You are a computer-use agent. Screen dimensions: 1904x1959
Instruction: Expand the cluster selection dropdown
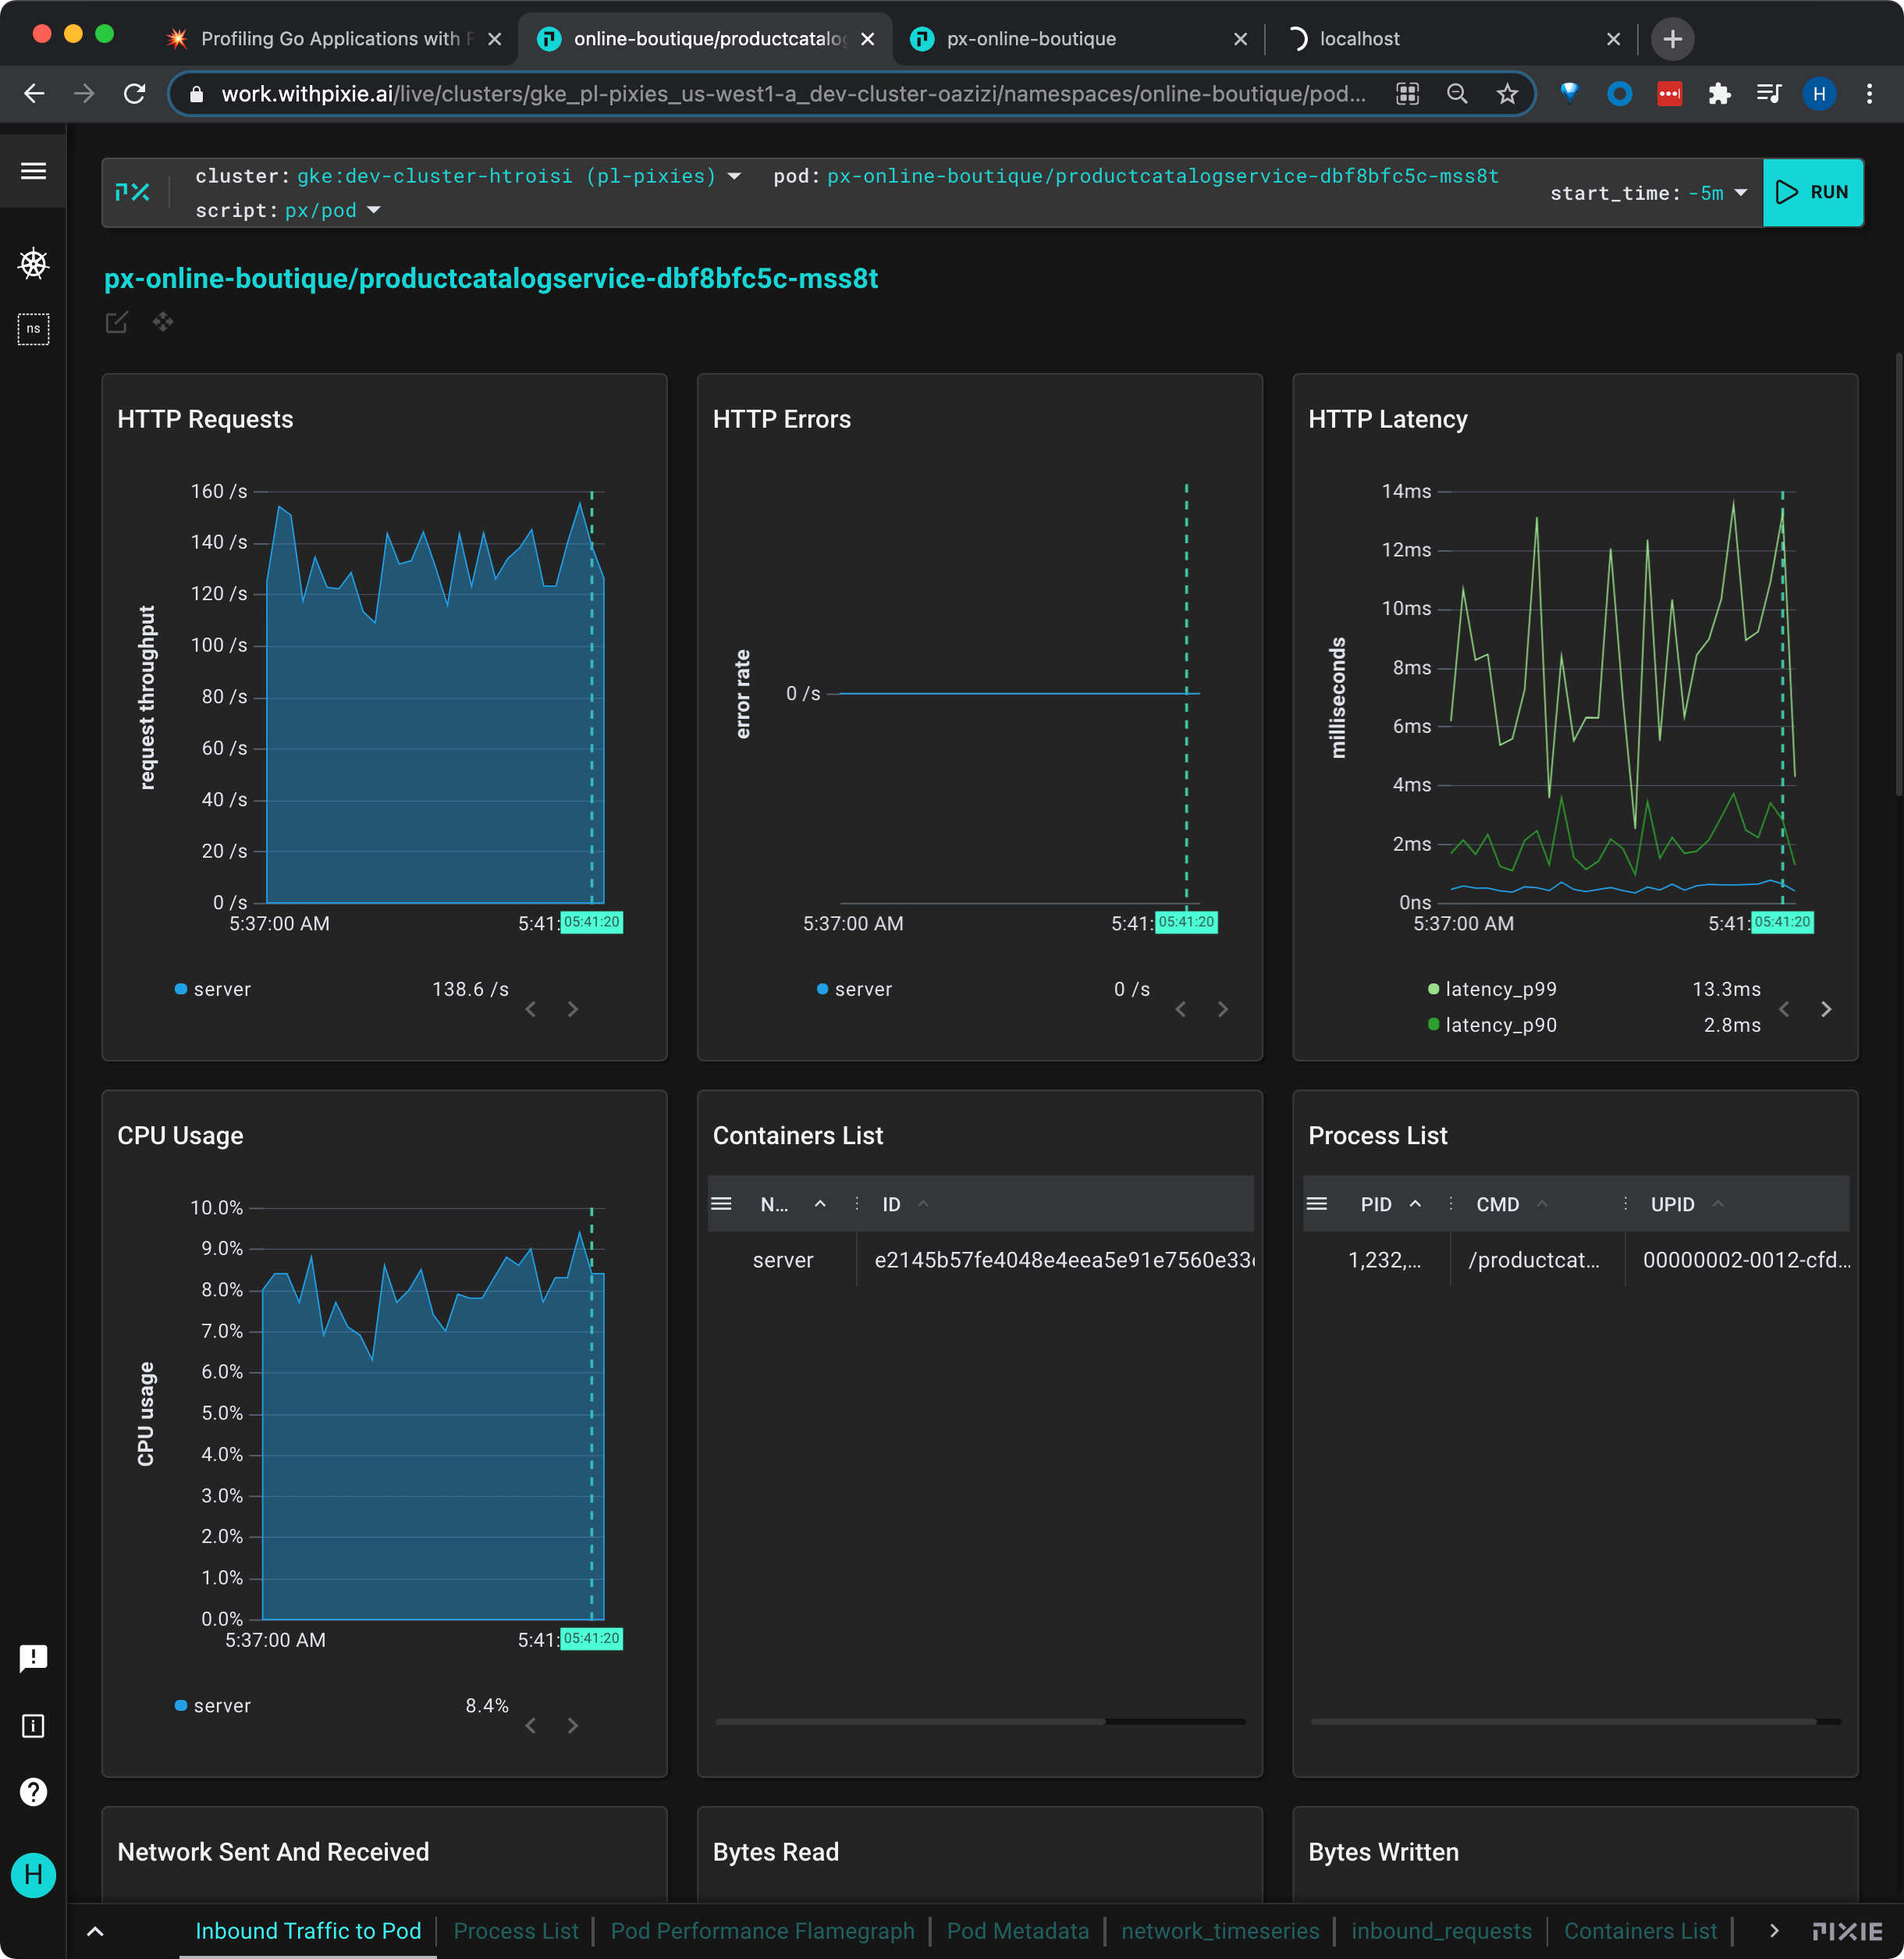(x=734, y=176)
